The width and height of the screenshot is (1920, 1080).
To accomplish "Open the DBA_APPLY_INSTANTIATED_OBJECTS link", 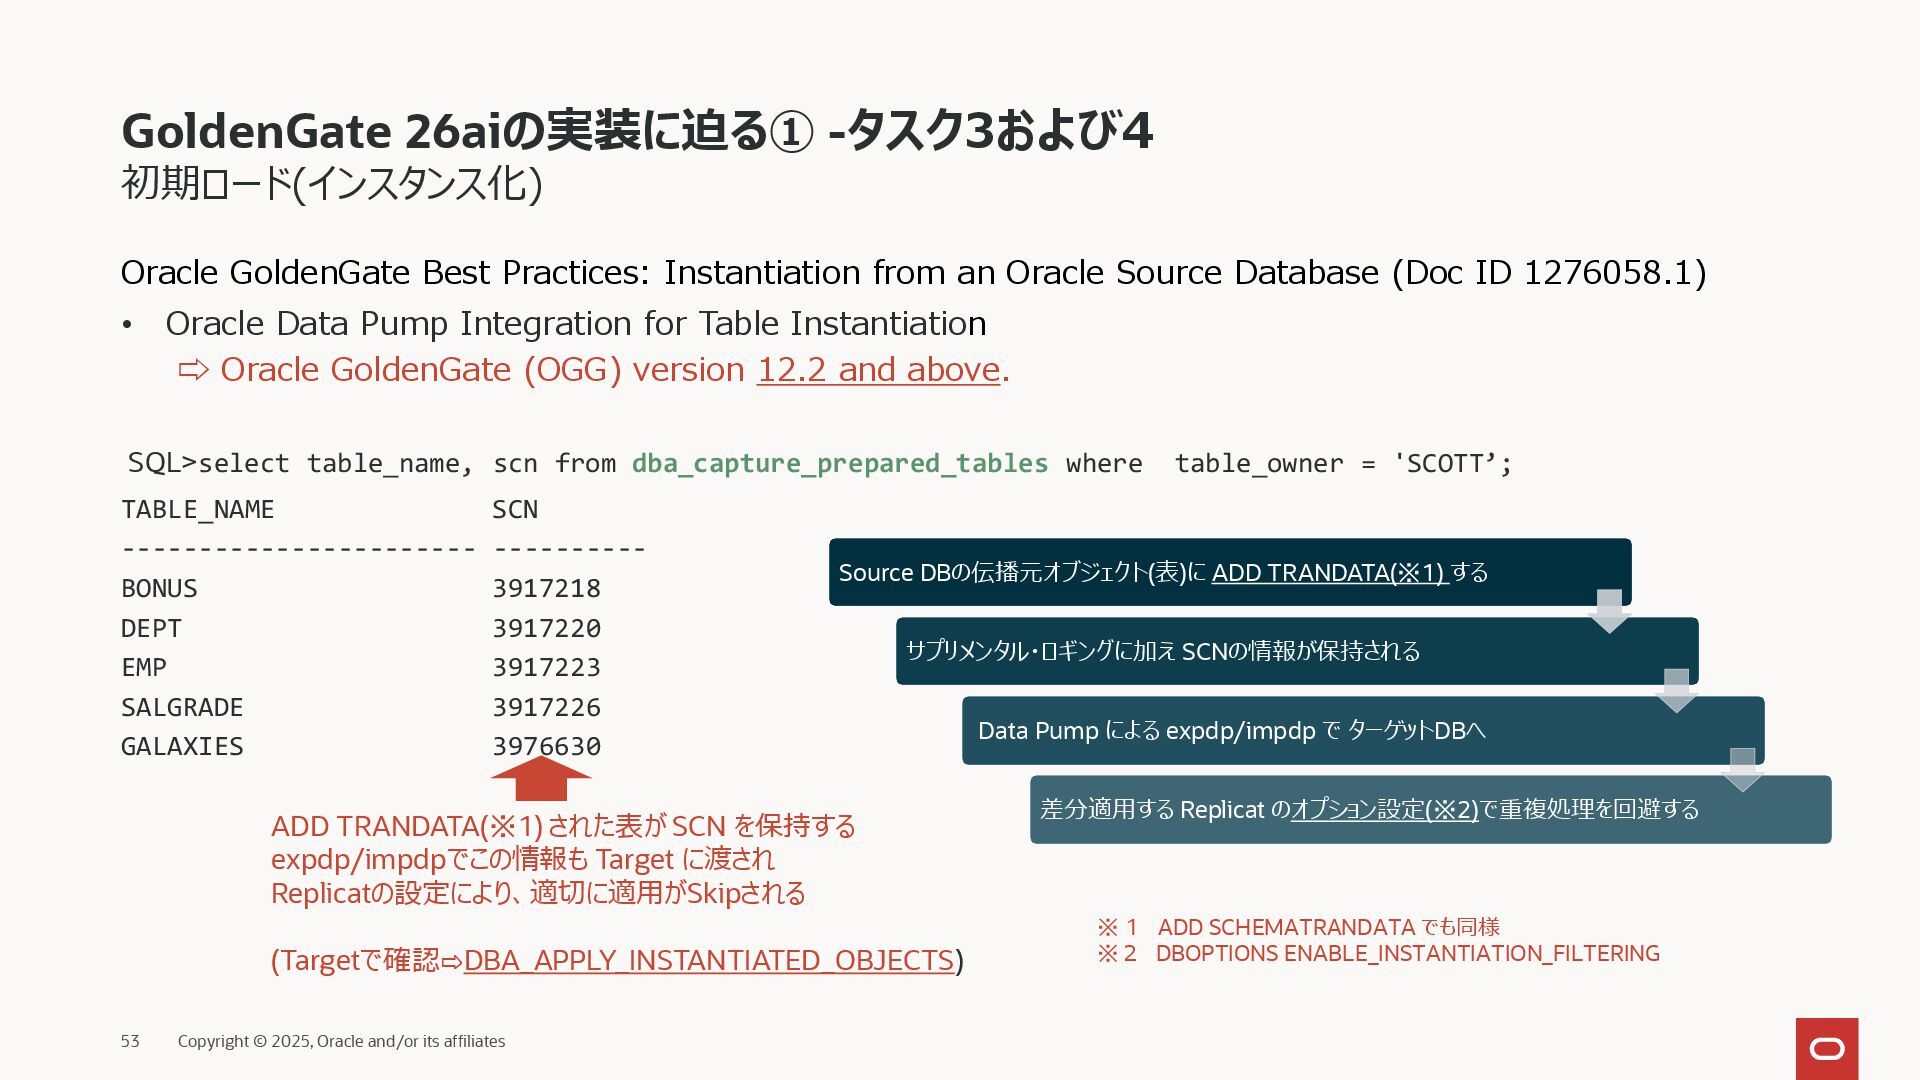I will [708, 960].
